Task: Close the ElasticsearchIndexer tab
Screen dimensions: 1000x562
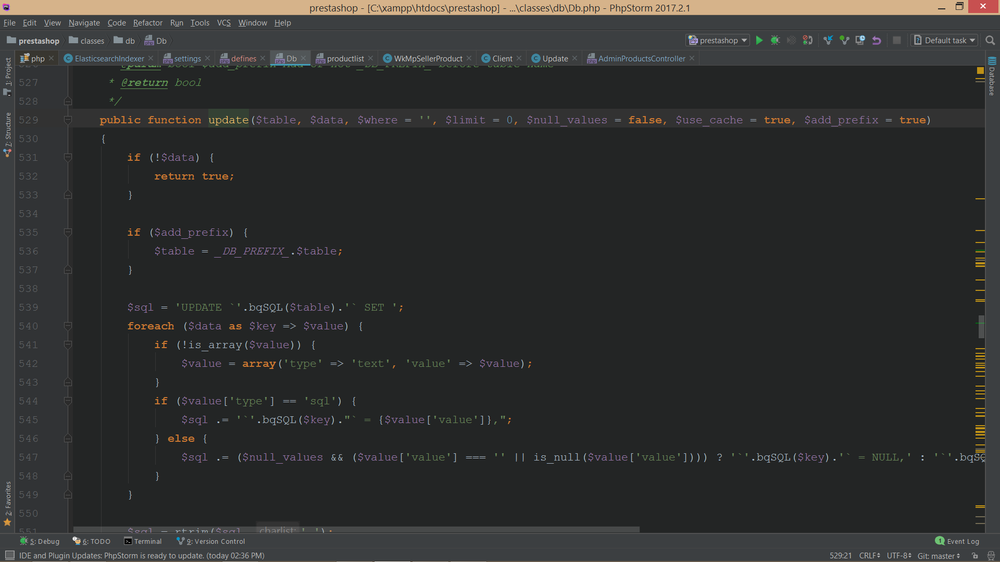Action: click(x=150, y=59)
